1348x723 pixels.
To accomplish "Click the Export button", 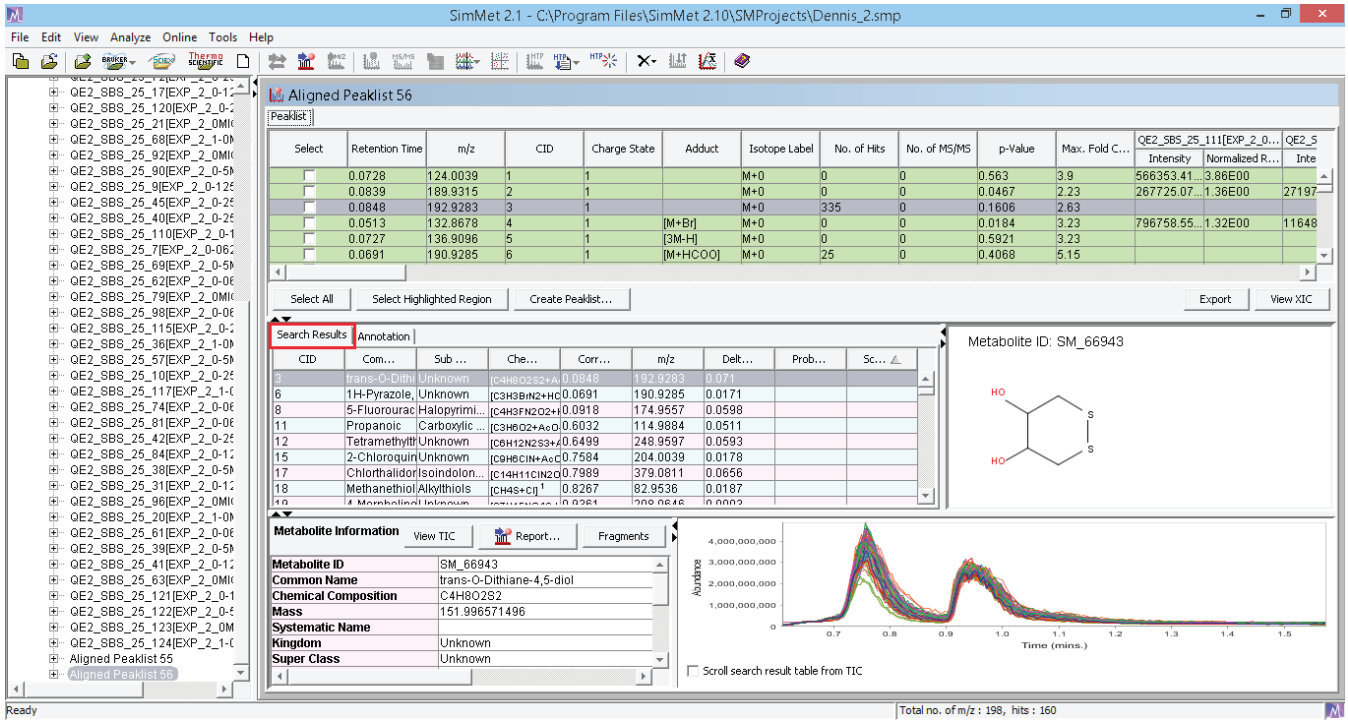I will tap(1216, 299).
